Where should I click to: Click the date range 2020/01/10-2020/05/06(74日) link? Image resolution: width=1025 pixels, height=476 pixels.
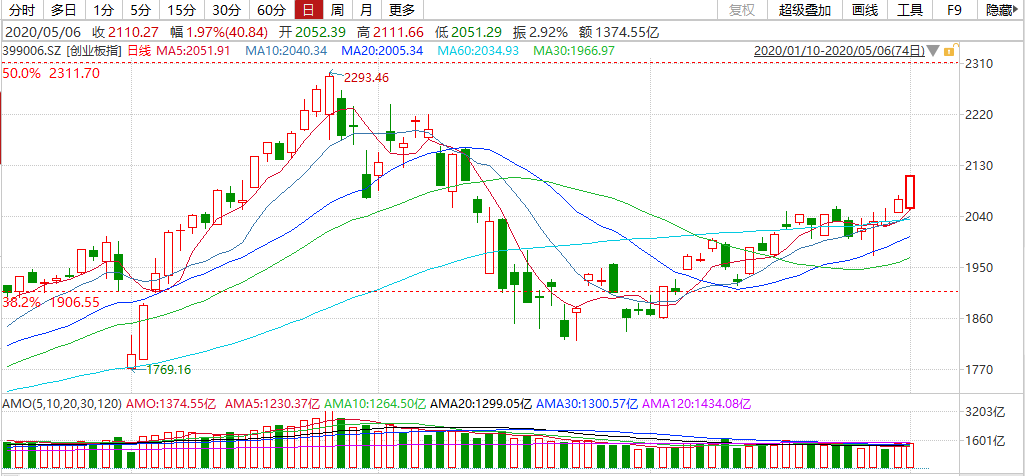839,50
